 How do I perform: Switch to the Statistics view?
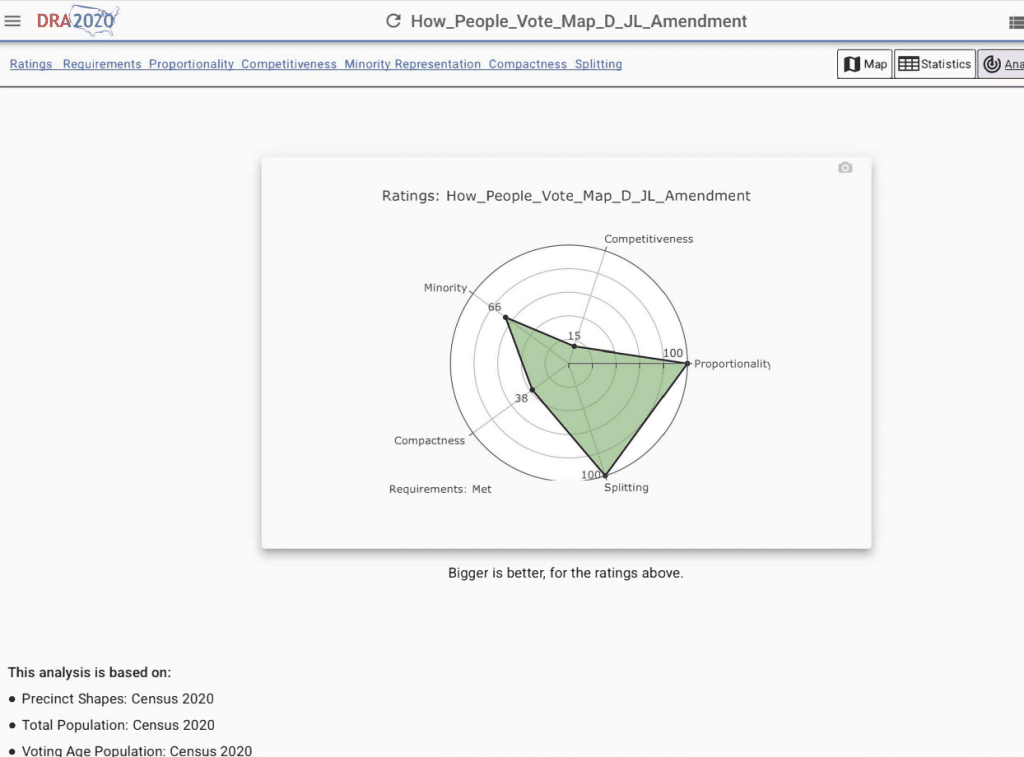tap(934, 64)
